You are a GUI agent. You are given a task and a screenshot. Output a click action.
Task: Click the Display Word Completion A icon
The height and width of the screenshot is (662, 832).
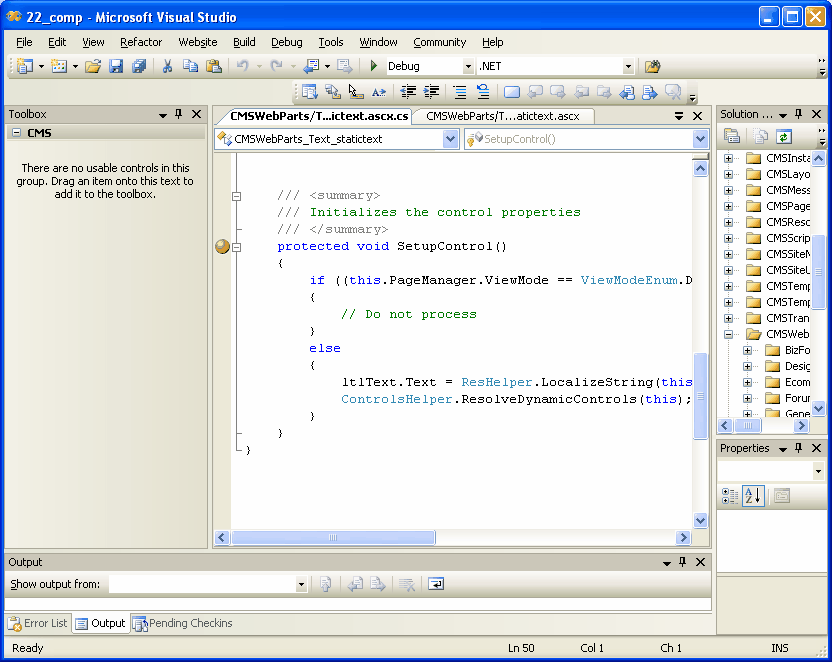pos(378,92)
